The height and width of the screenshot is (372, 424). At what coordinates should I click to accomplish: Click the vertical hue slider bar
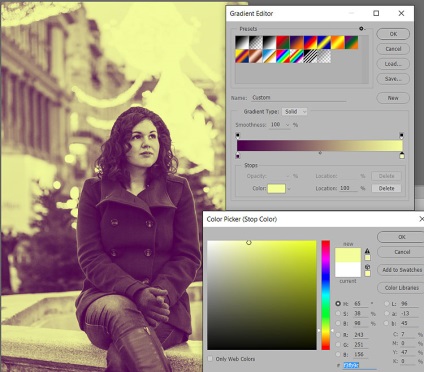326,295
